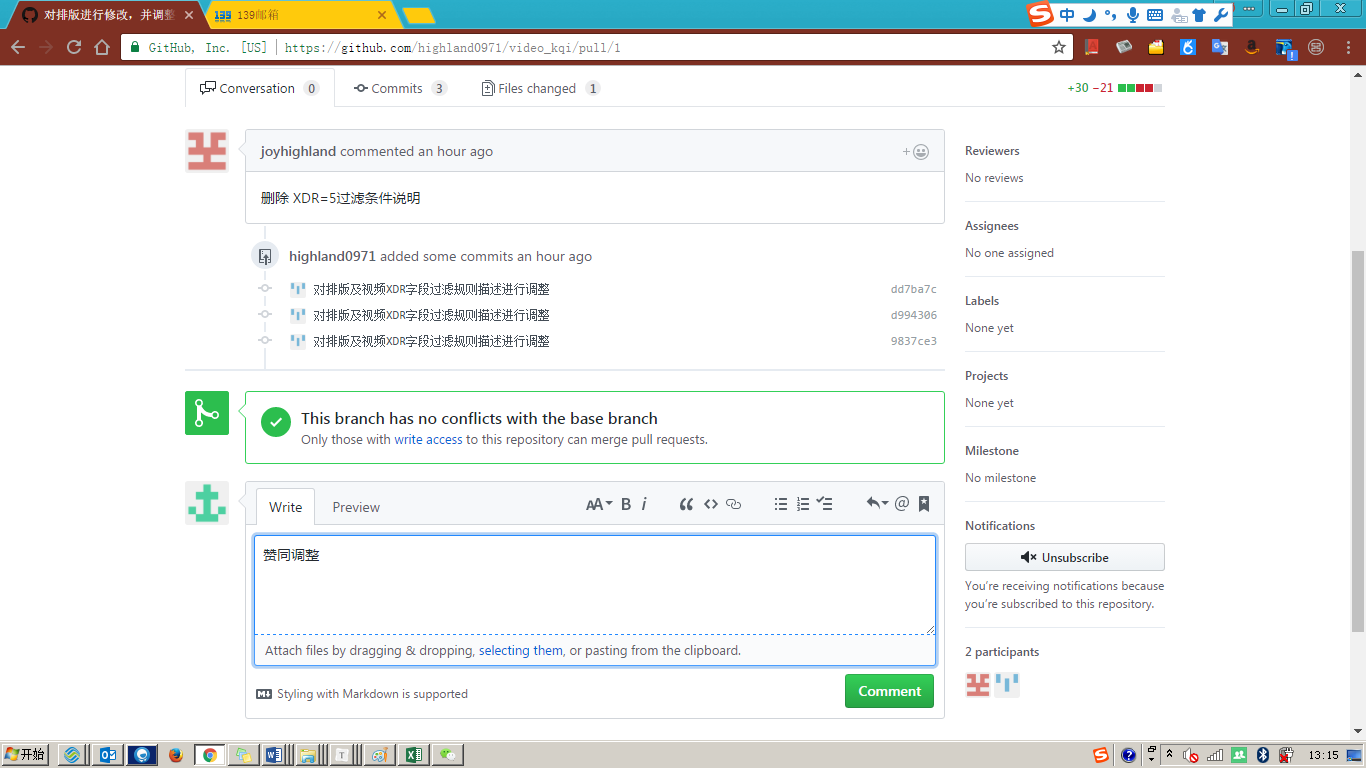Viewport: 1366px width, 768px height.
Task: Add a task list icon
Action: [825, 504]
